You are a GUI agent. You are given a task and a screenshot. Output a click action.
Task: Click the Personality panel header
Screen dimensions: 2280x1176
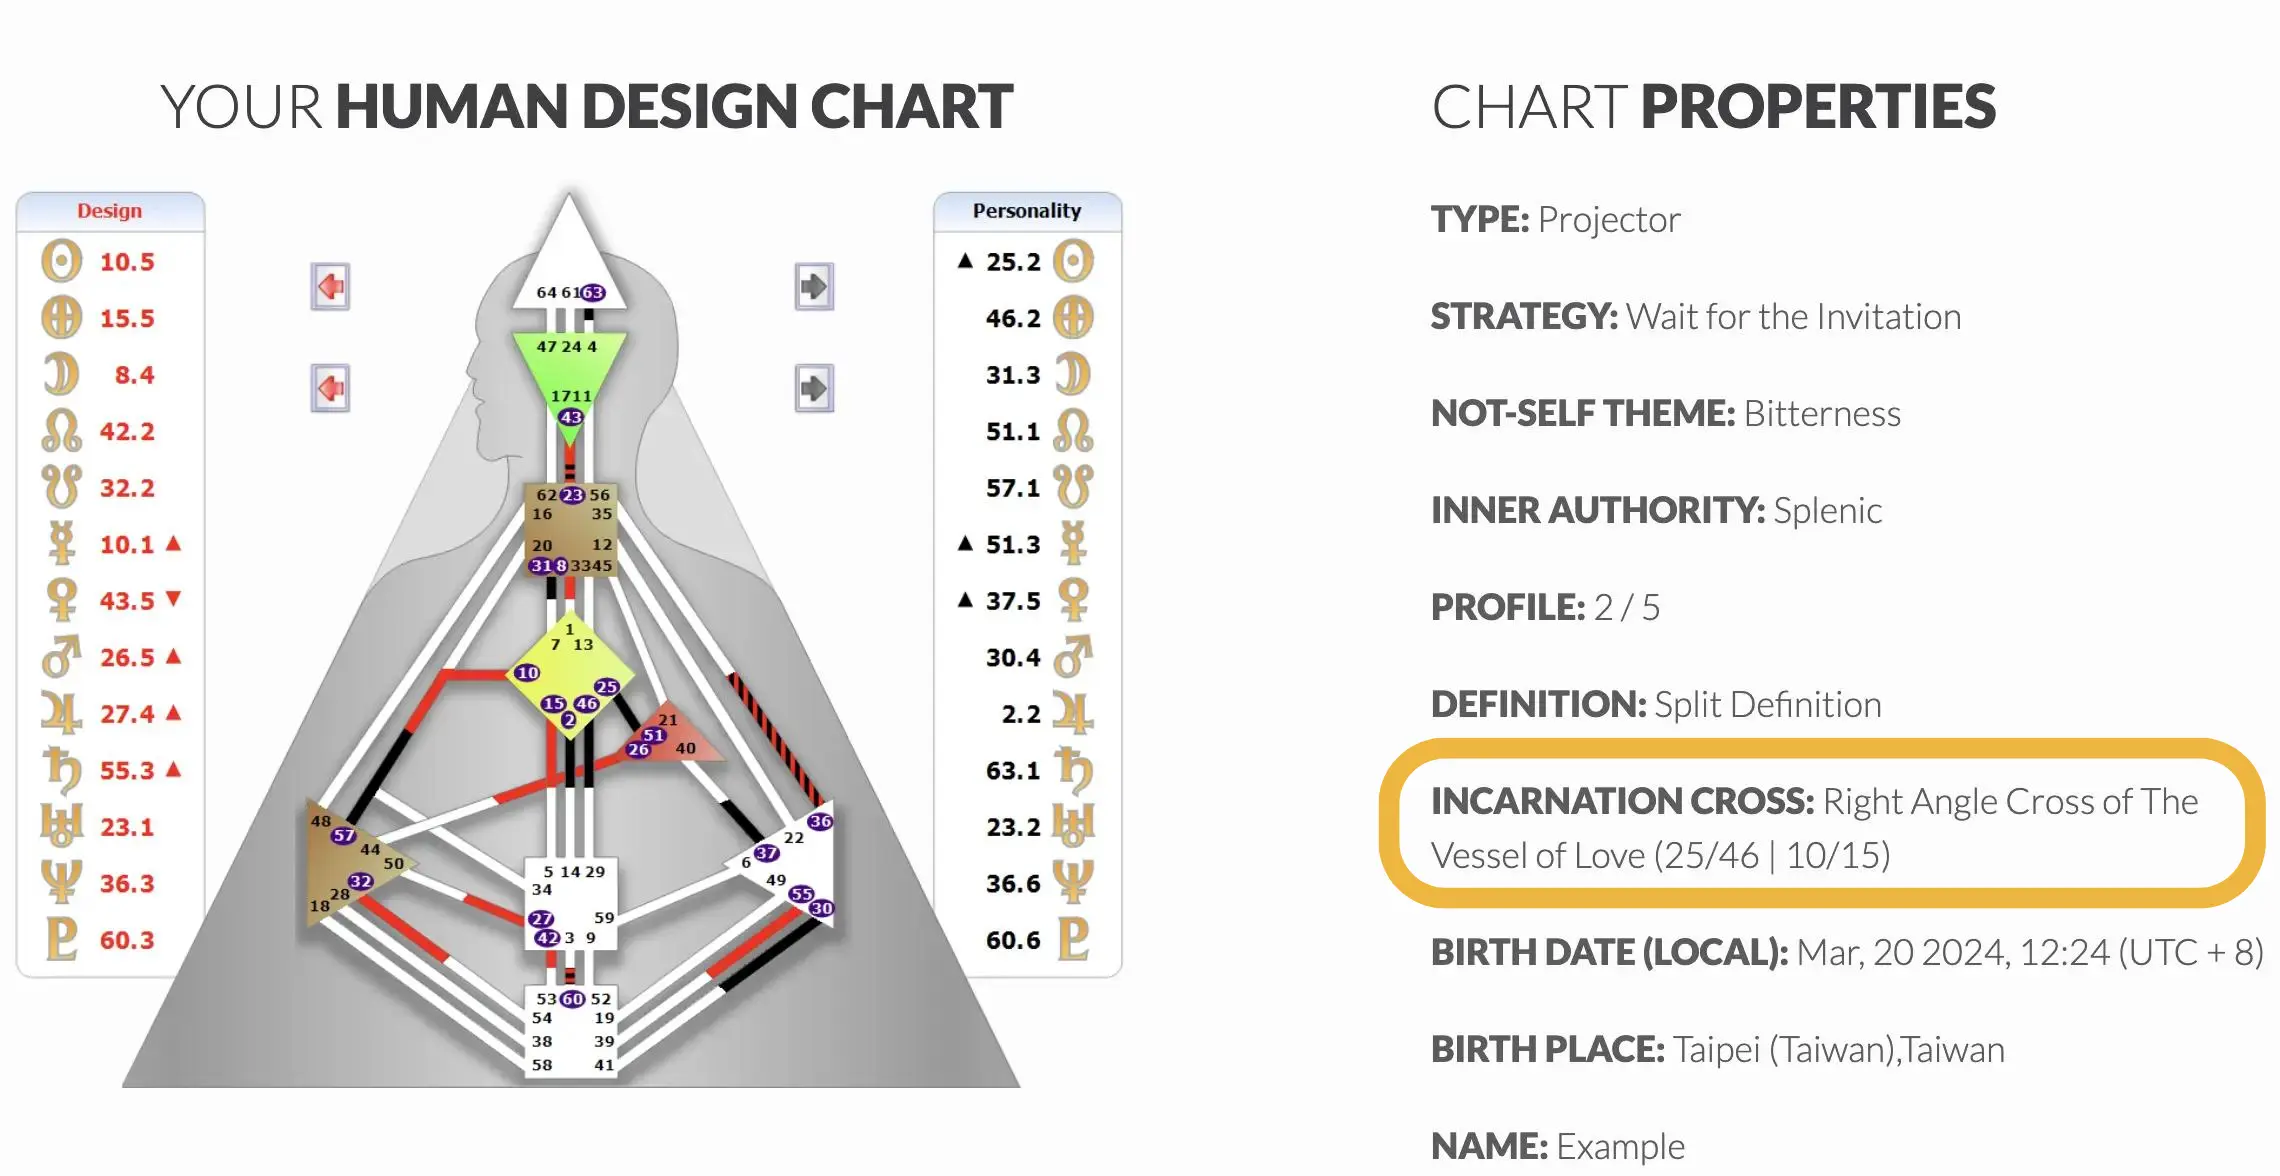[x=1027, y=211]
